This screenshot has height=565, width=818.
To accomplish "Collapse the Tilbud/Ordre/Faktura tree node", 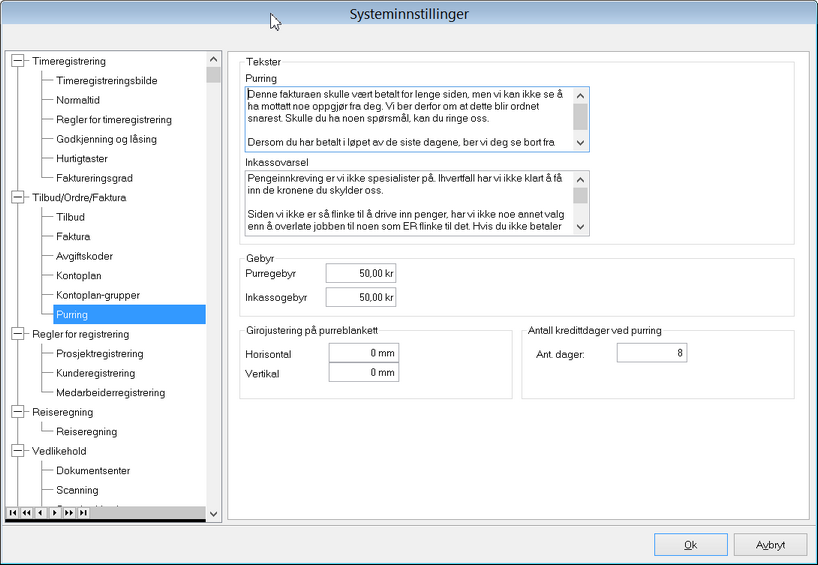I will click(x=18, y=197).
